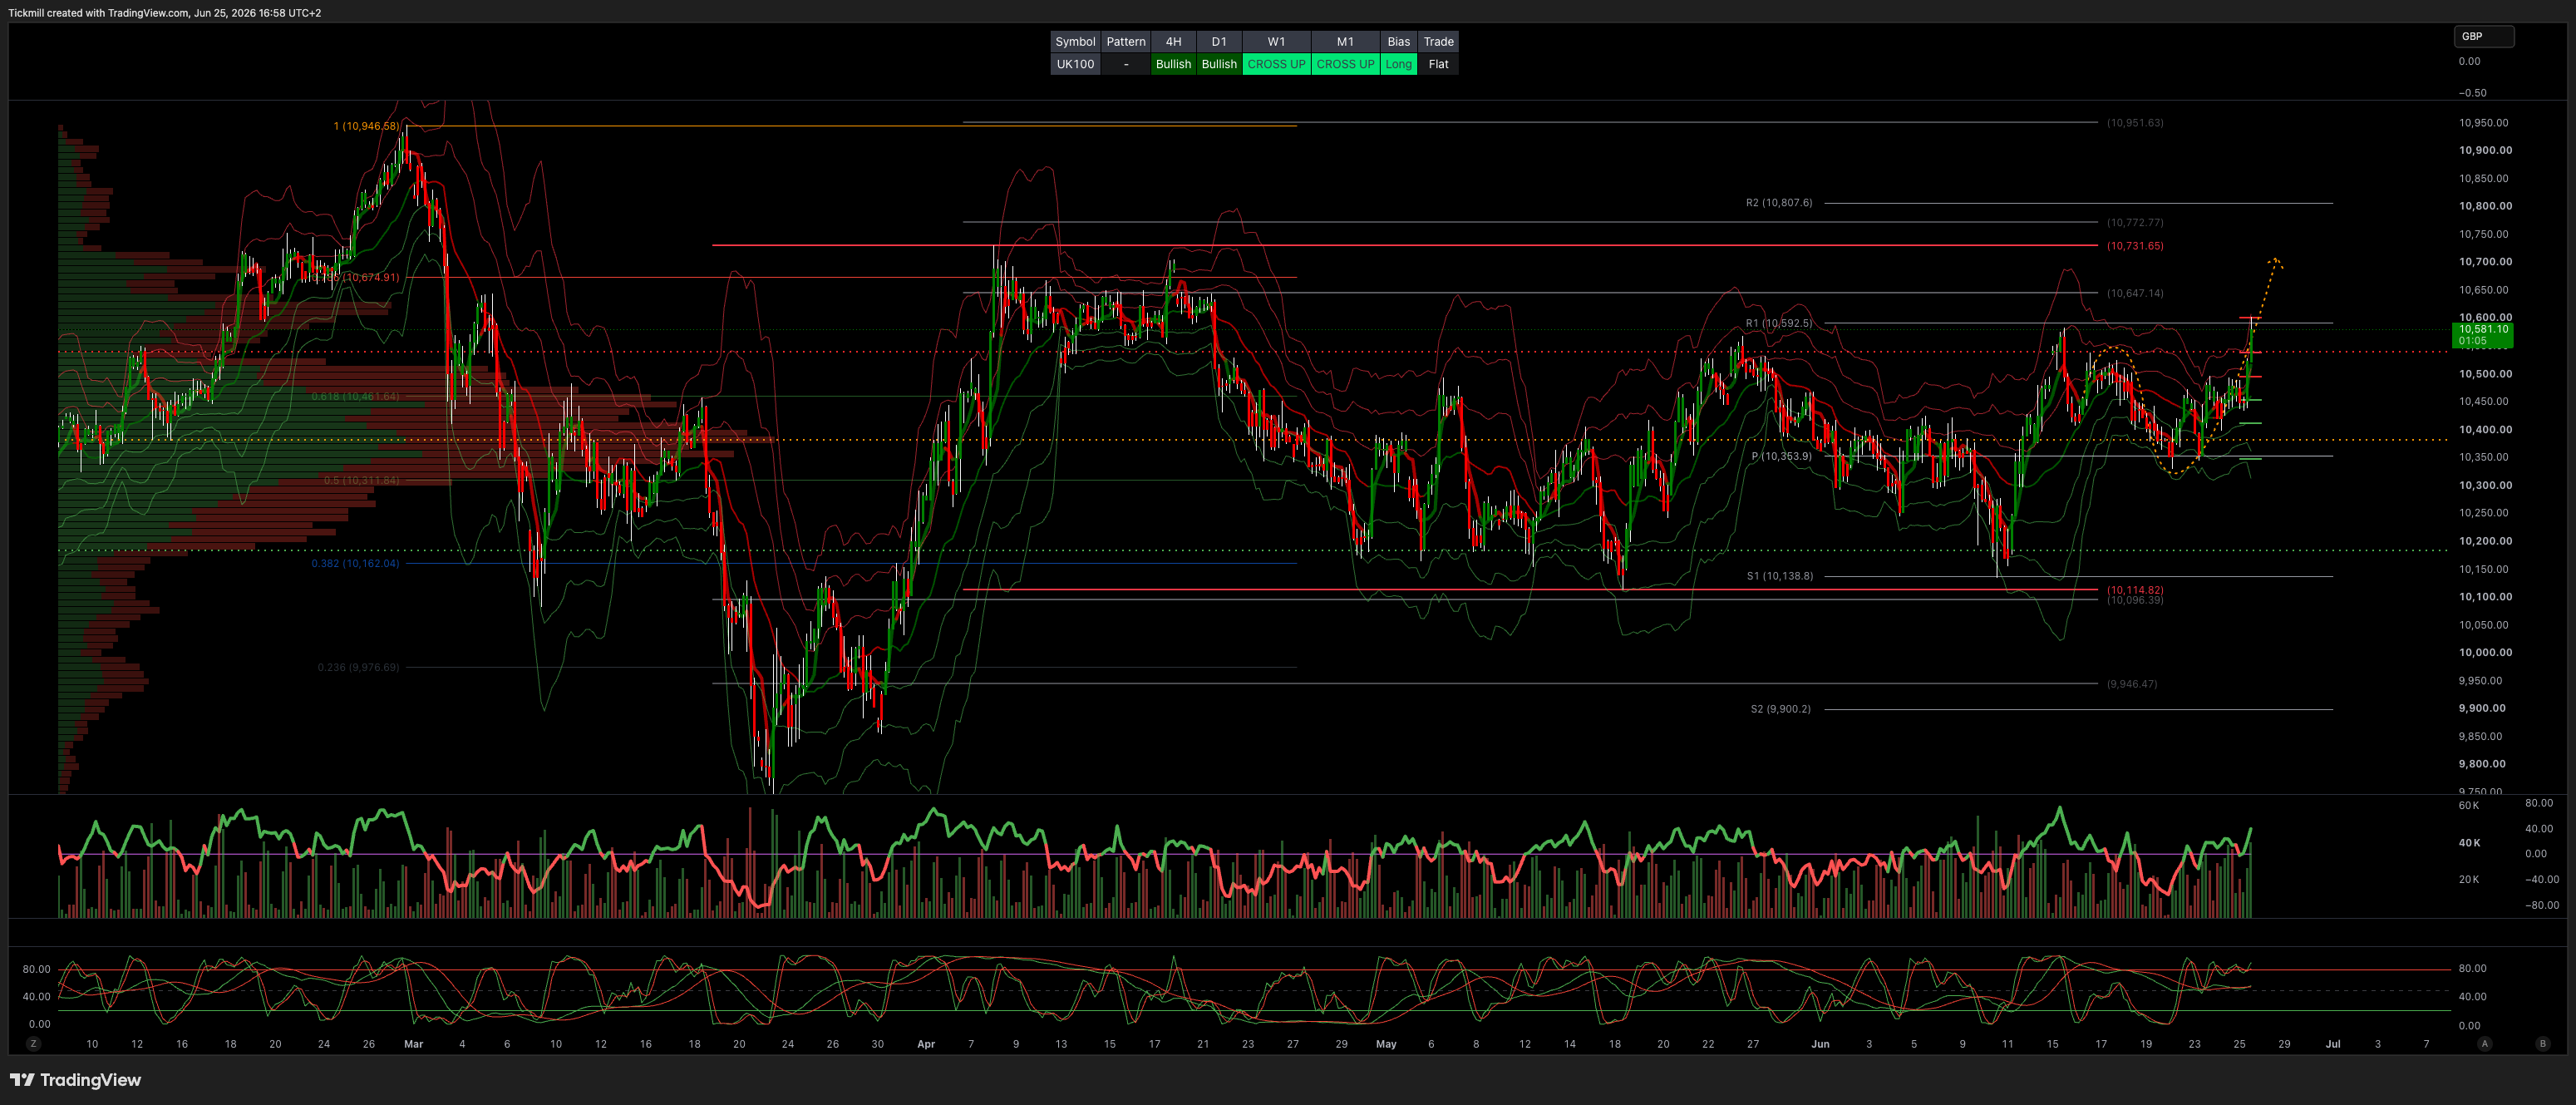
Task: Click the 4H Bullish cell
Action: pos(1173,64)
